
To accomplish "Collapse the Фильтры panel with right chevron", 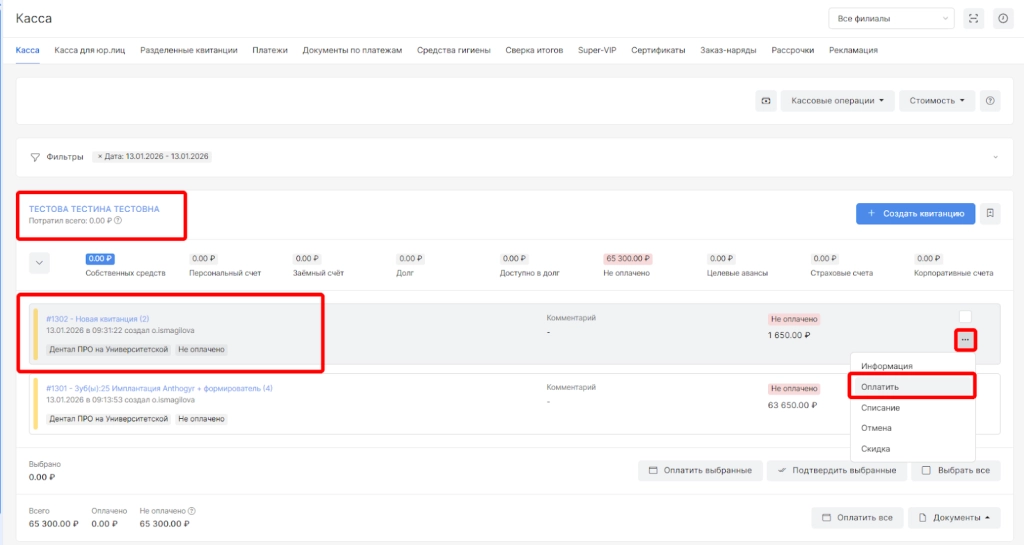I will click(995, 157).
